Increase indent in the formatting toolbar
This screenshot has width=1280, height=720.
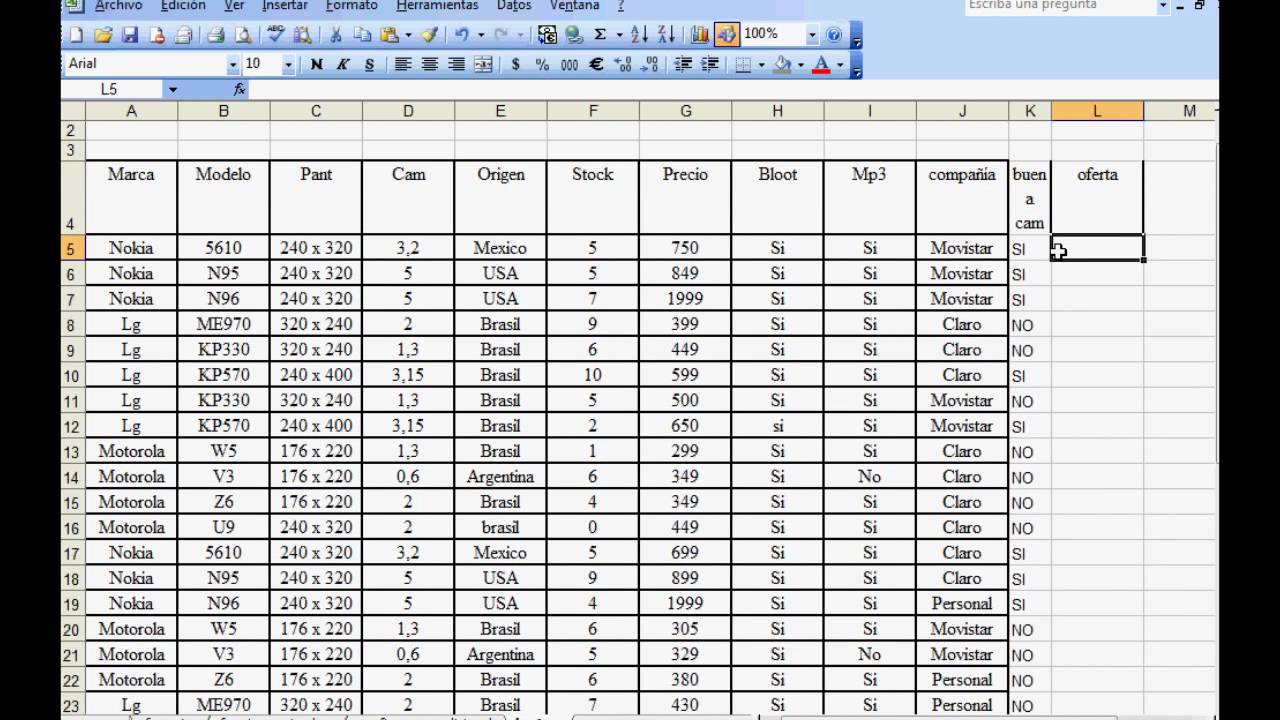[710, 64]
